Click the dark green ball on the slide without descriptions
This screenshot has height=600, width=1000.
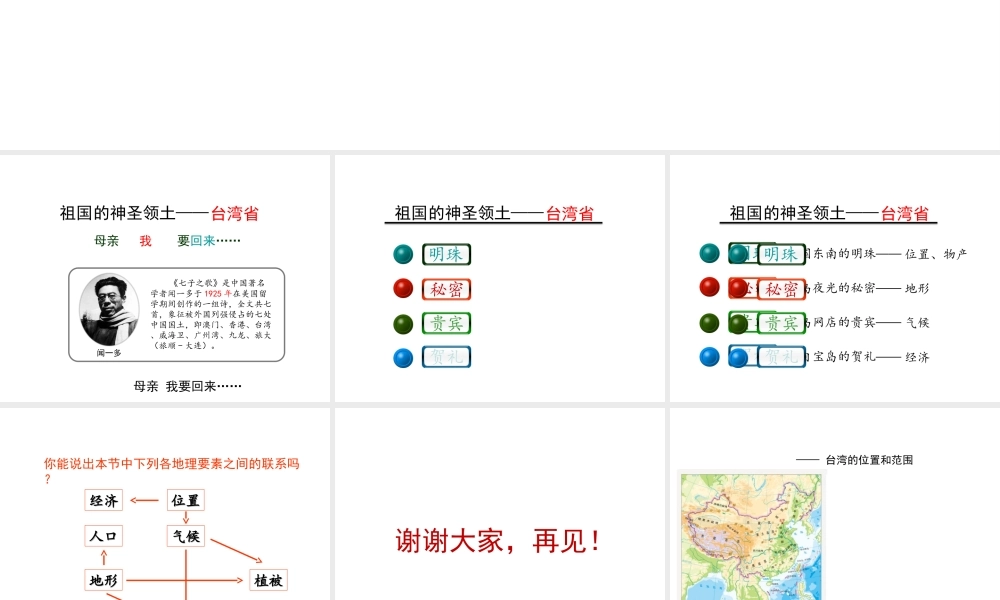(x=403, y=324)
